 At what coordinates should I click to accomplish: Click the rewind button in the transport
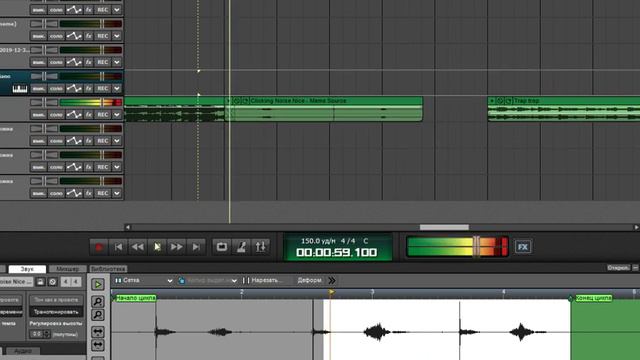click(x=138, y=247)
